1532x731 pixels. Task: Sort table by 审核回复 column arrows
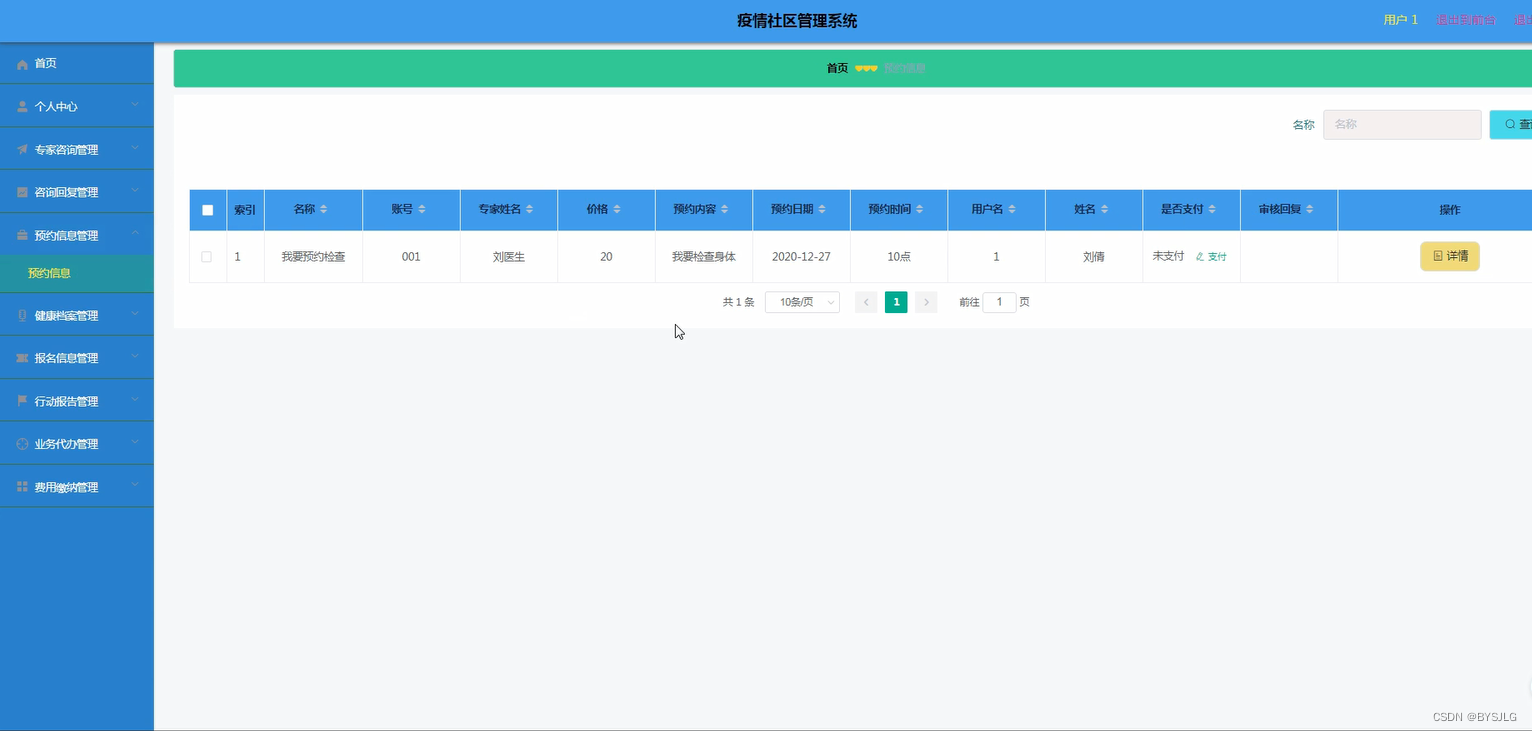coord(1309,209)
